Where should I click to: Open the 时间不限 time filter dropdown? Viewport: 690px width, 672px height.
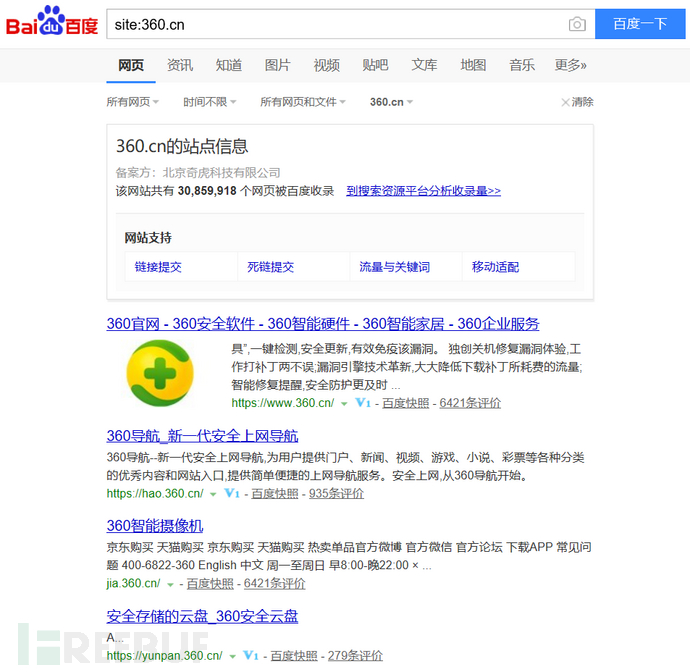coord(210,102)
